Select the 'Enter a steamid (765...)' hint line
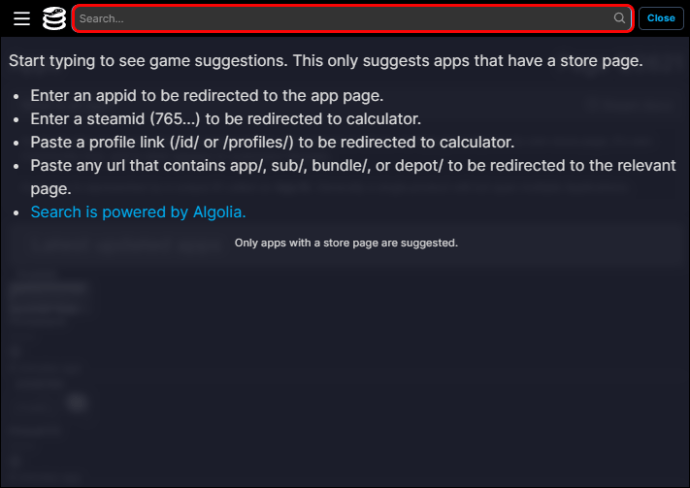Screen dimensions: 690x488 [226, 119]
